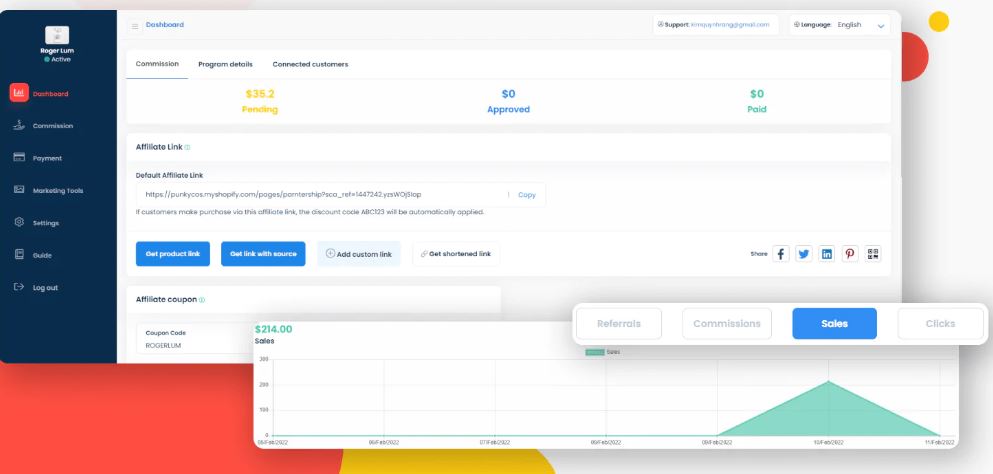Click the chart peak at 10/Feb/2022
The height and width of the screenshot is (474, 993).
pos(828,381)
